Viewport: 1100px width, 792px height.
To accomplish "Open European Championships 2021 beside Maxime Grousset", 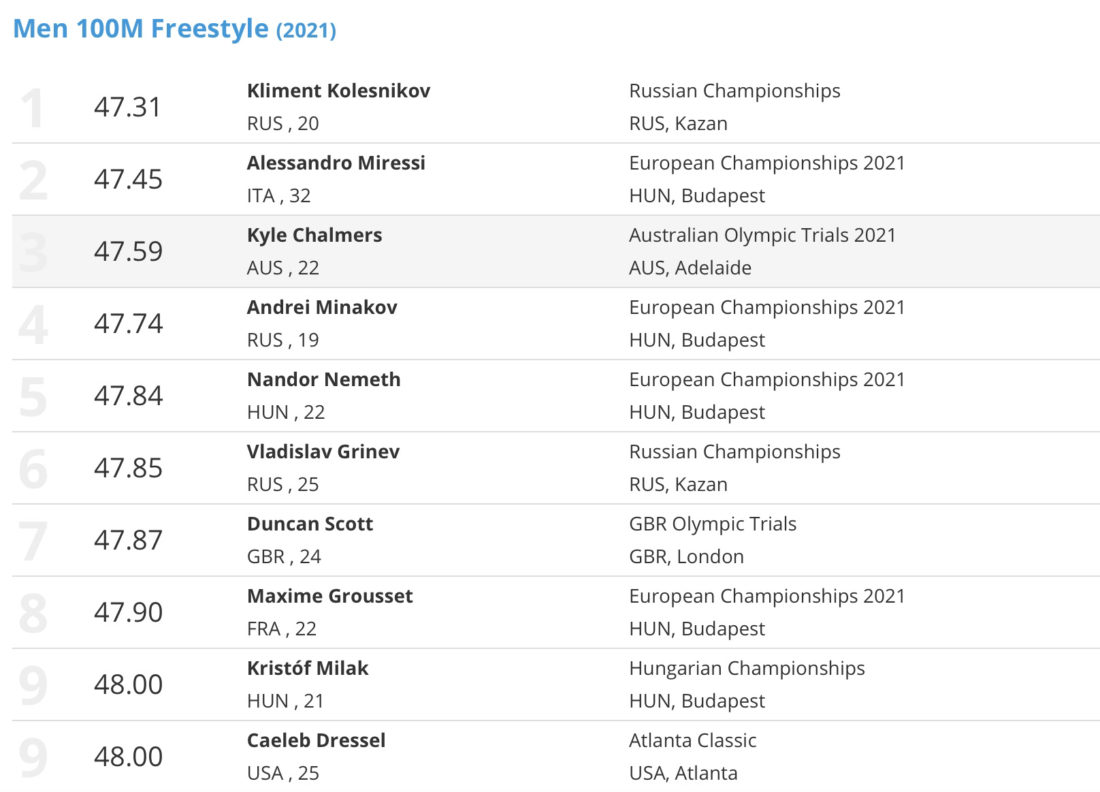I will (x=767, y=596).
